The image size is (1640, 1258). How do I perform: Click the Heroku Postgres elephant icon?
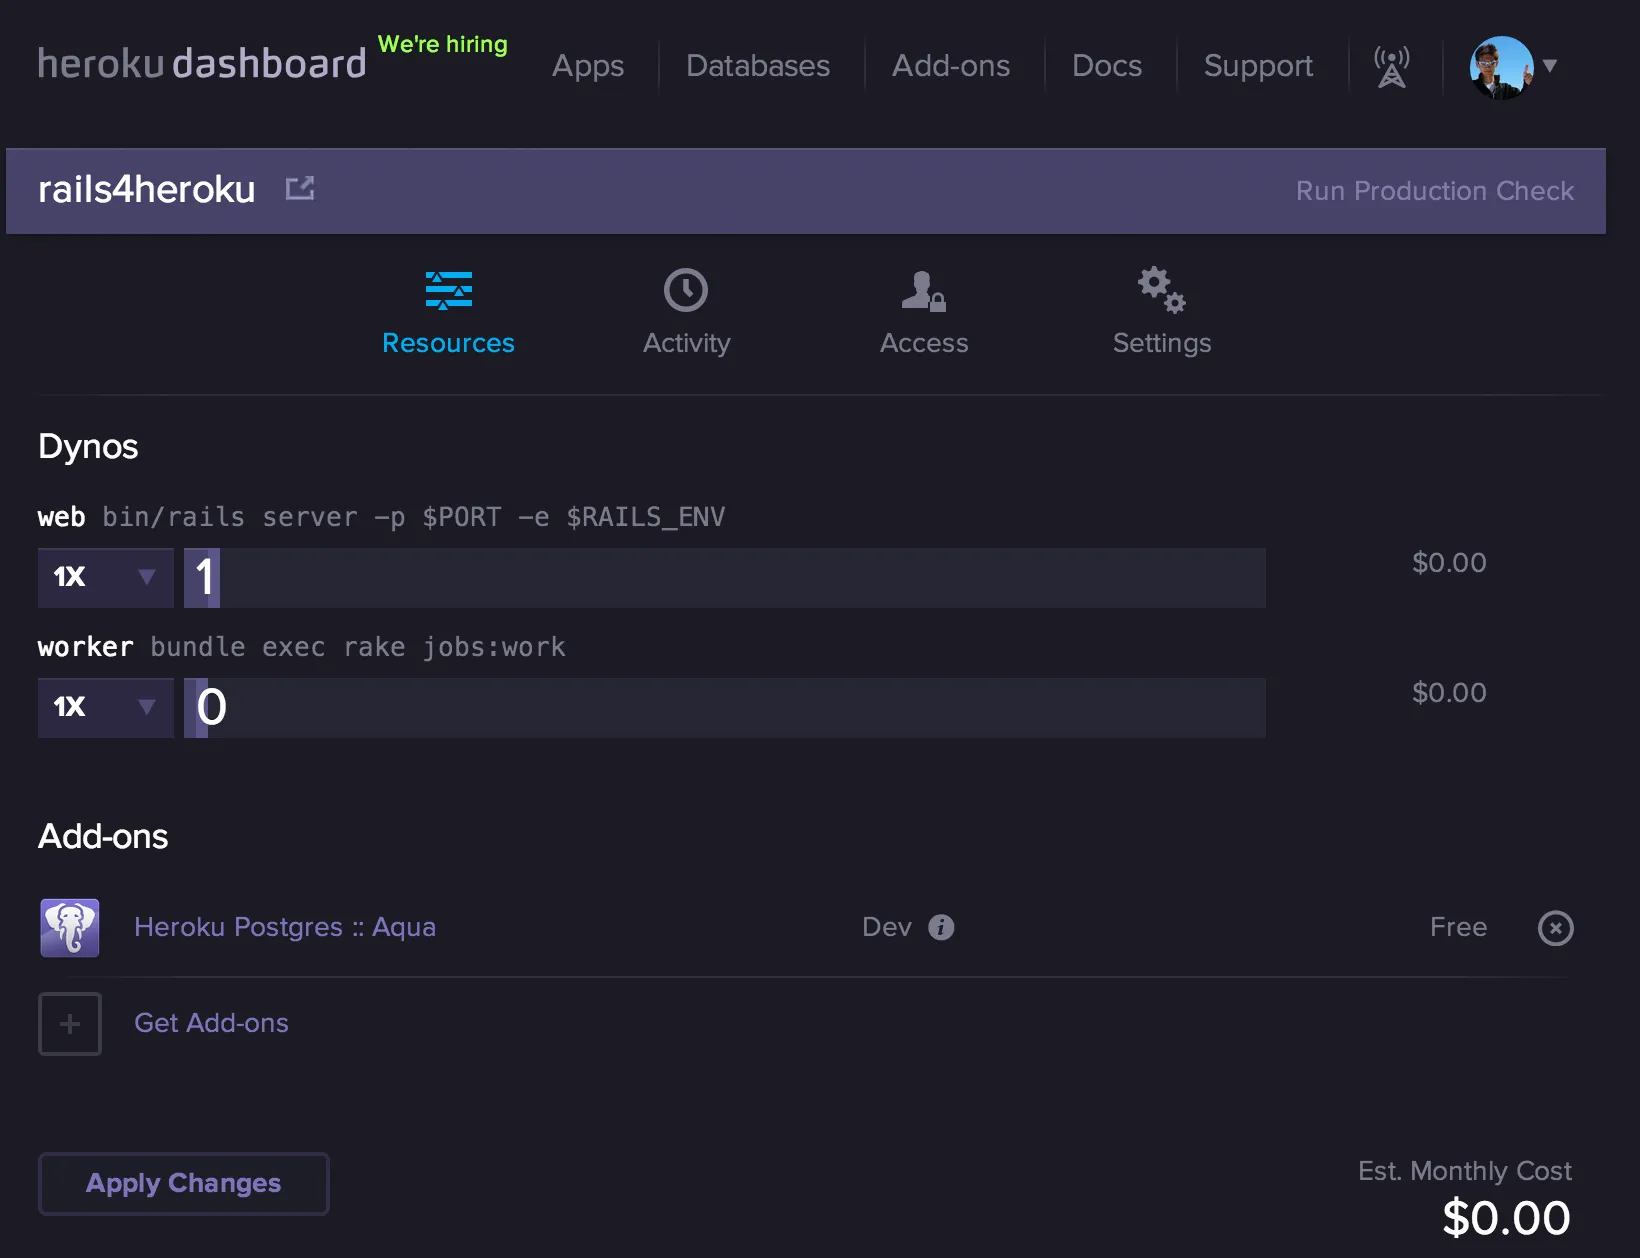click(70, 928)
